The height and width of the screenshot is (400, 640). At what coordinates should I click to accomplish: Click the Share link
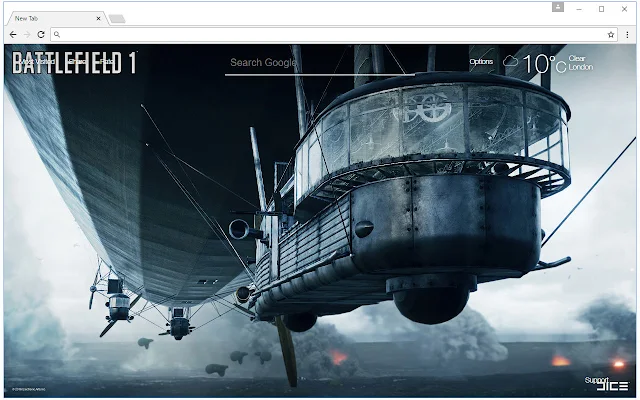pos(77,62)
